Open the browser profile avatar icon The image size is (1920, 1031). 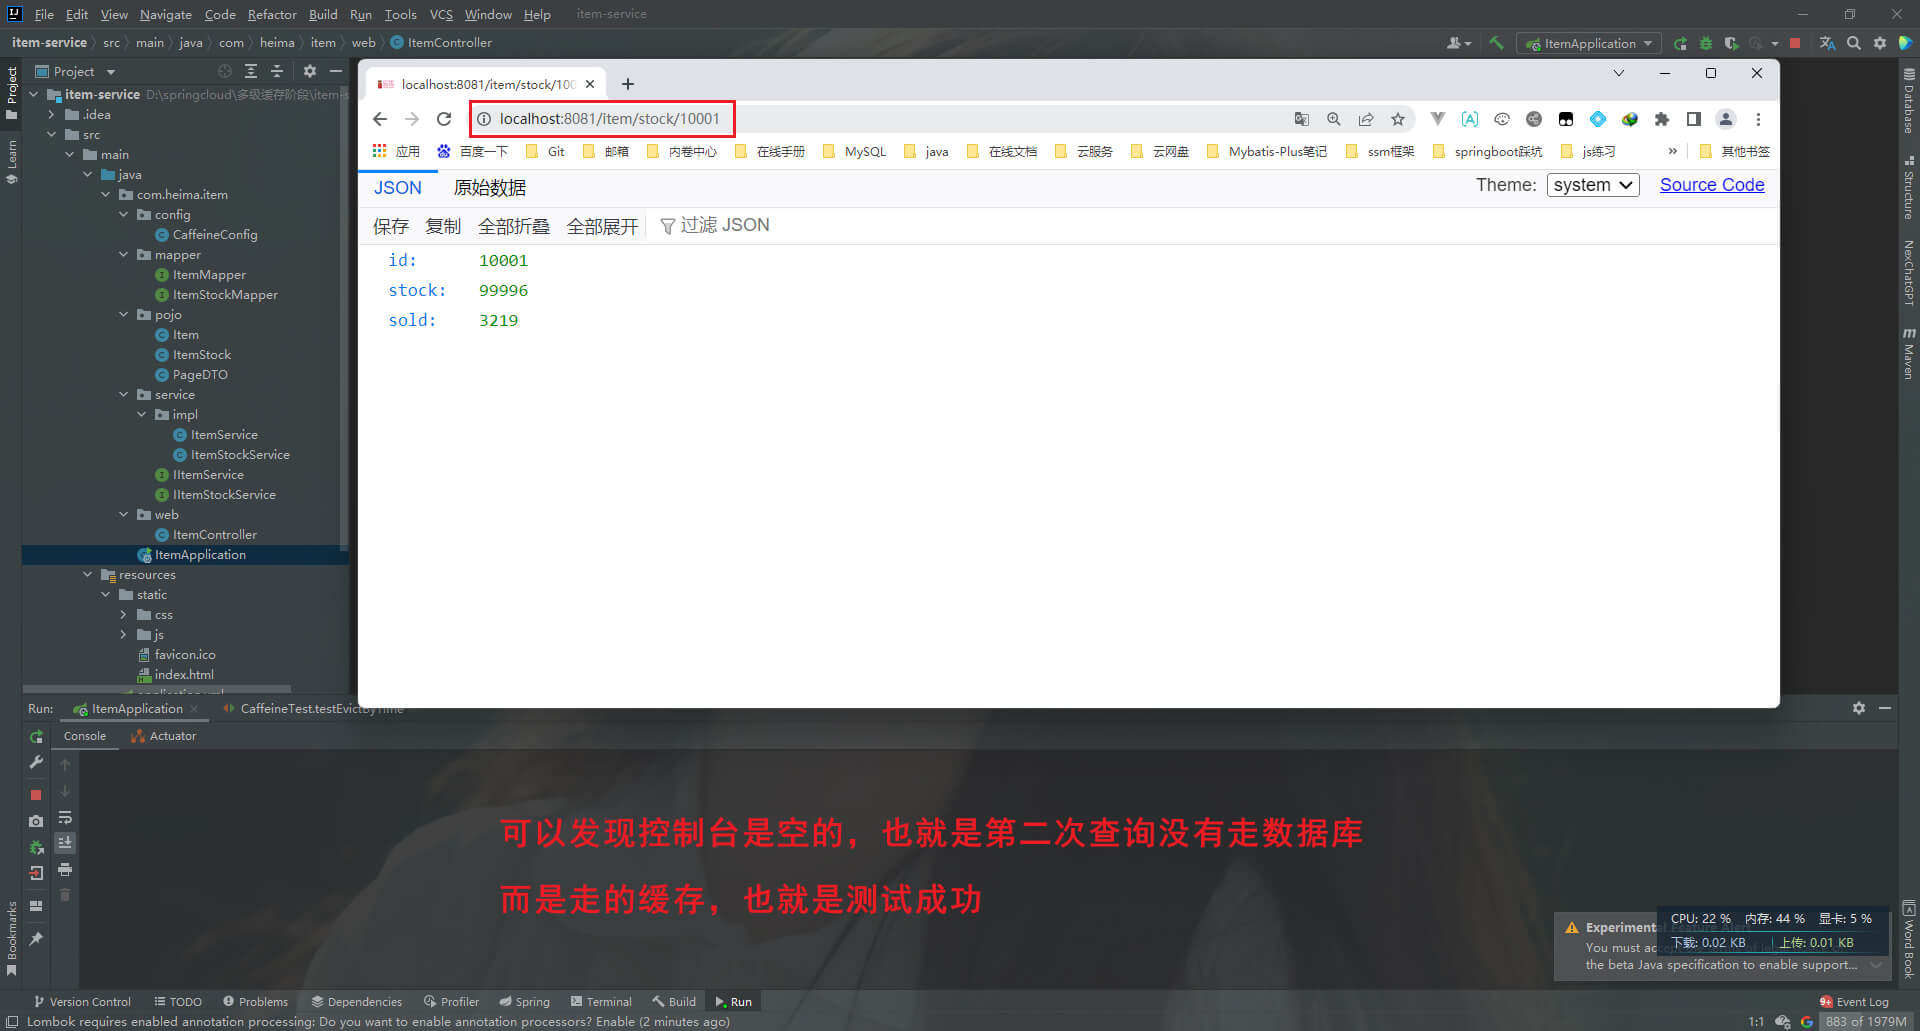(x=1726, y=119)
